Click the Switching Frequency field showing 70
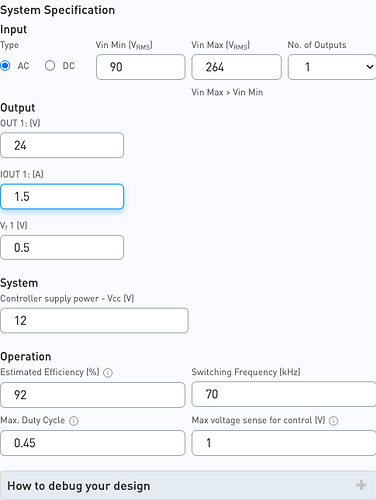This screenshot has height=500, width=376. click(284, 394)
